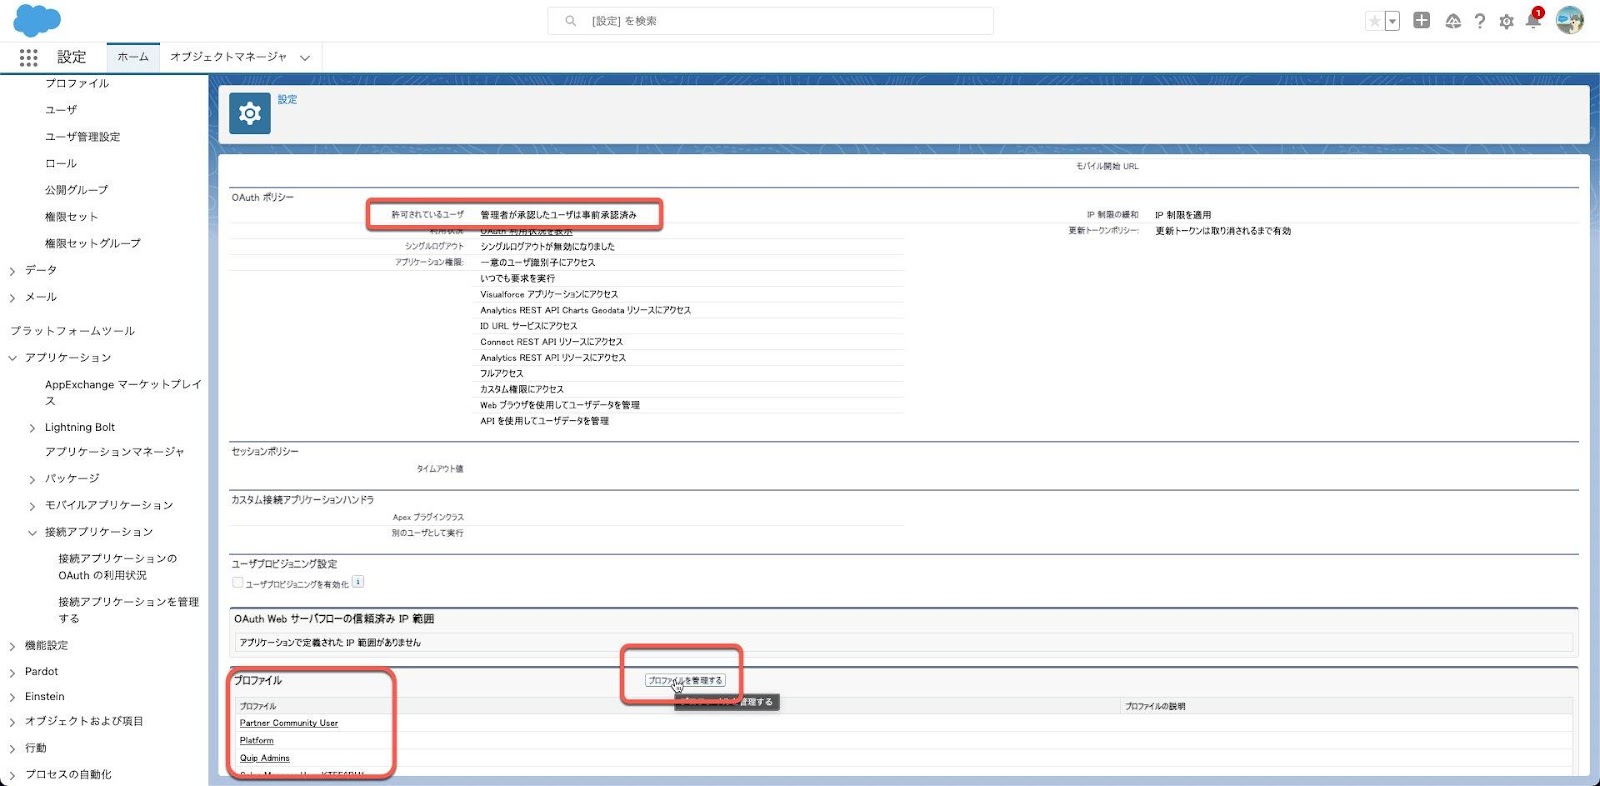Open ユーザ管理設定 in the sidebar
The image size is (1600, 786).
[x=82, y=137]
